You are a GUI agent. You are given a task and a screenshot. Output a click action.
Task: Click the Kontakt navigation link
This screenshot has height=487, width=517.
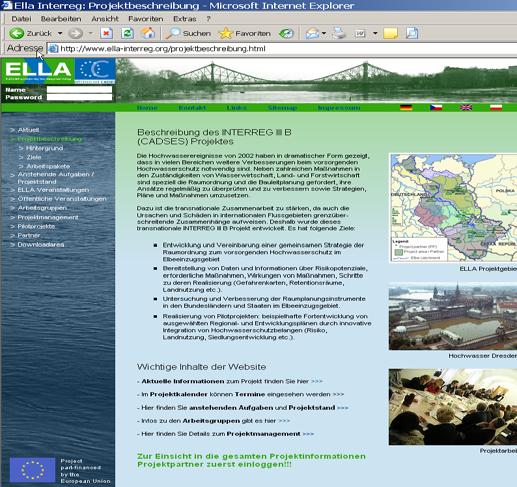[192, 108]
